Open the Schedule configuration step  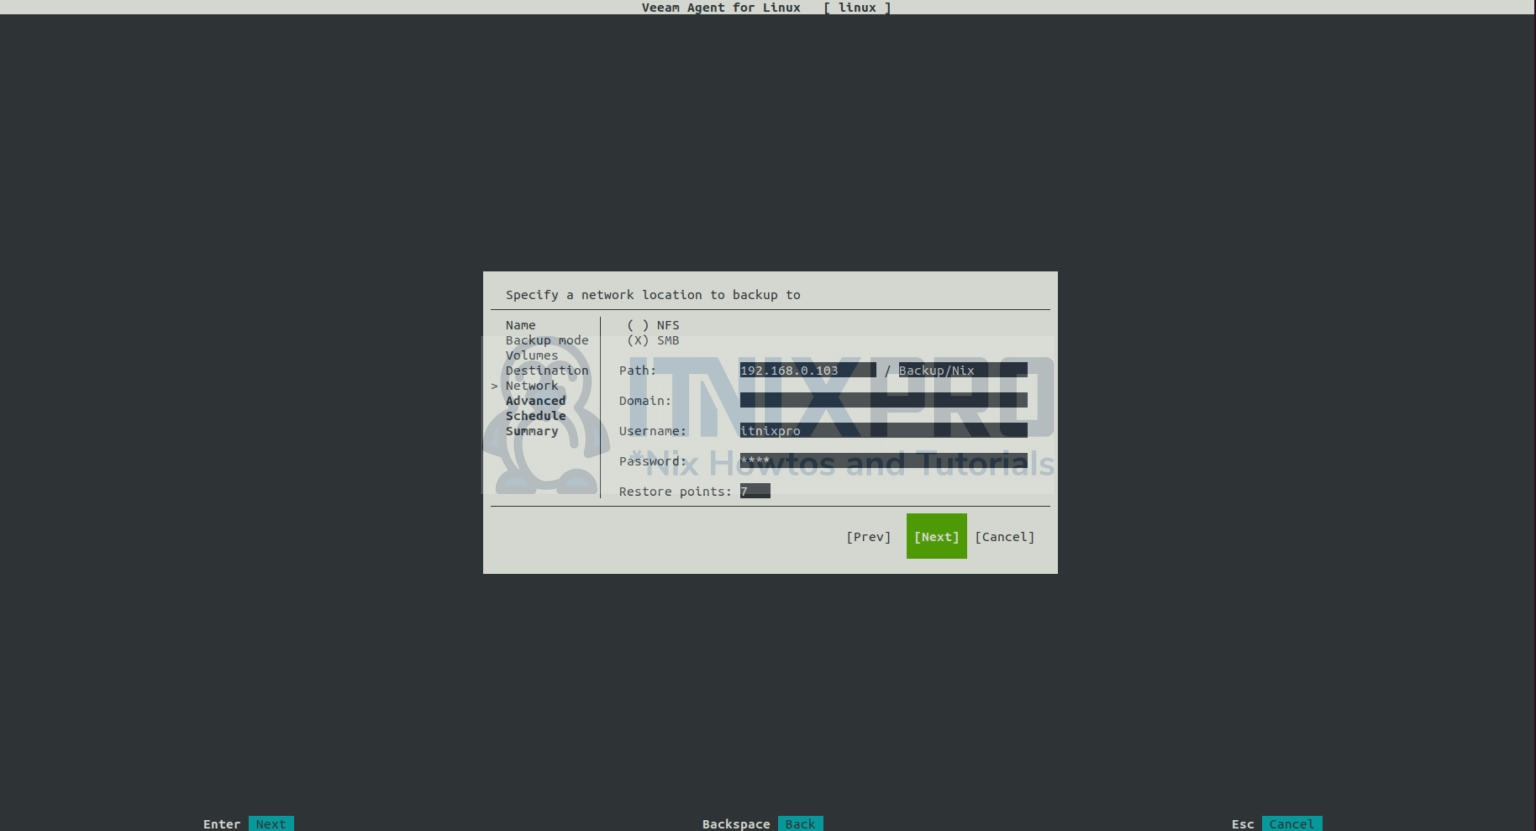[x=535, y=415]
